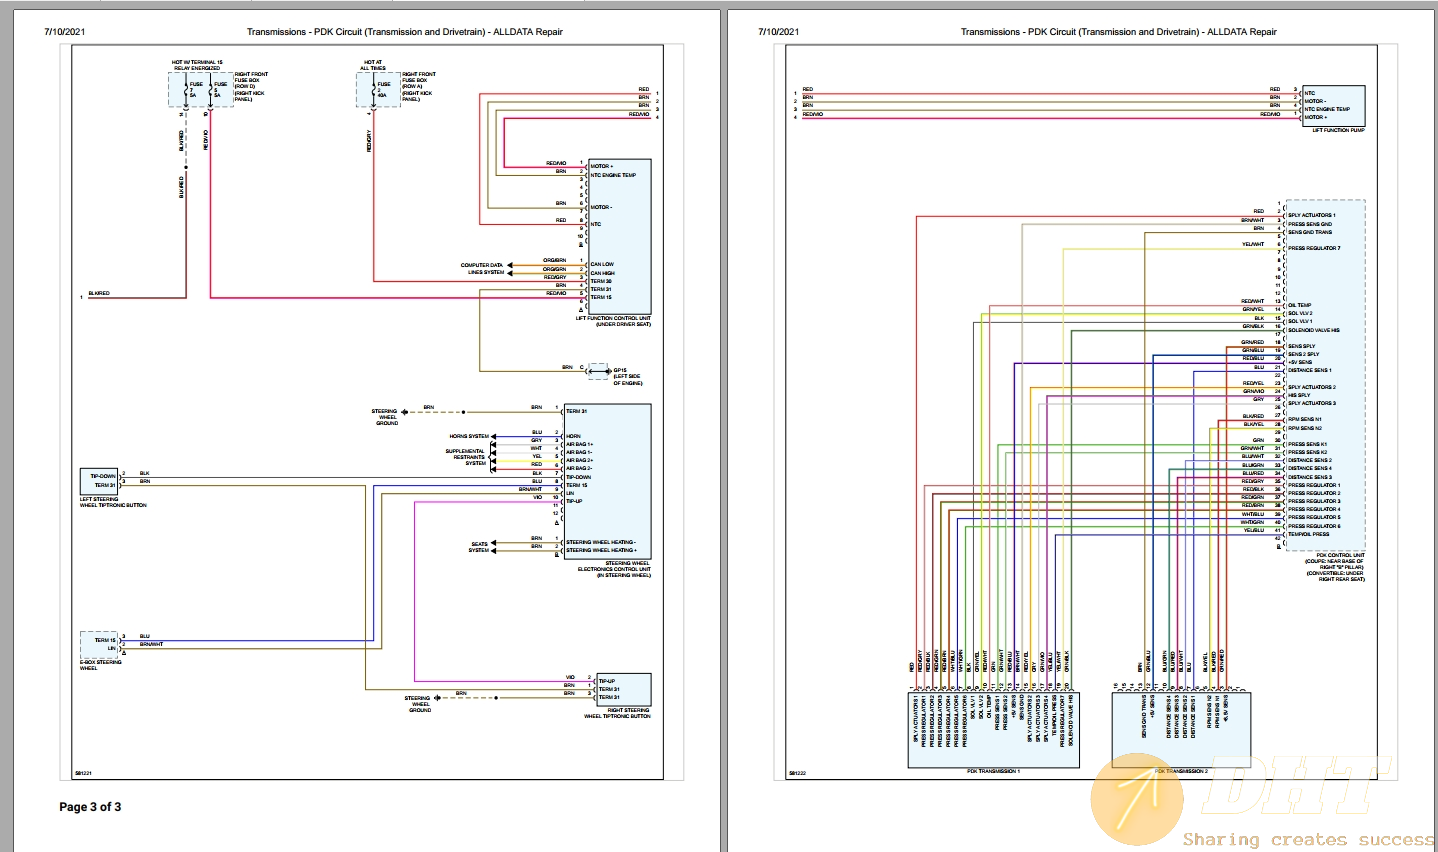This screenshot has height=852, width=1438.
Task: Click 'RPM SENS N1' pin label
Action: [x=1305, y=419]
